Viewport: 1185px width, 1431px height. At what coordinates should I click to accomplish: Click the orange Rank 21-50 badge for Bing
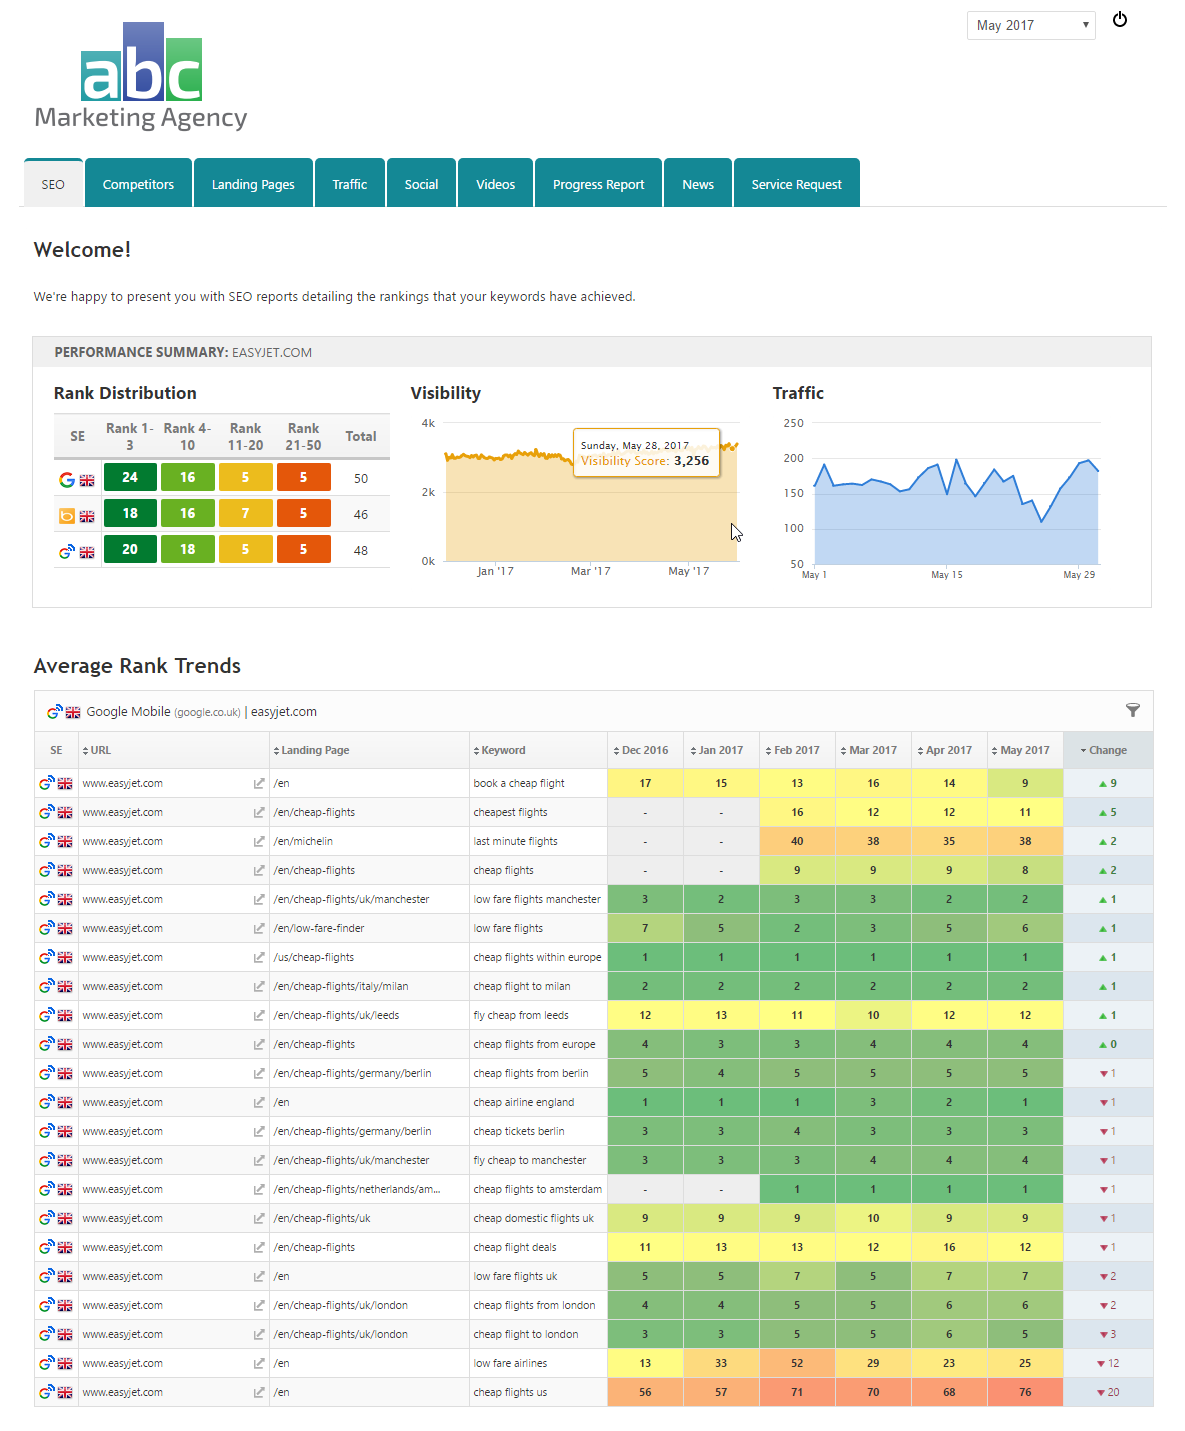pos(303,514)
